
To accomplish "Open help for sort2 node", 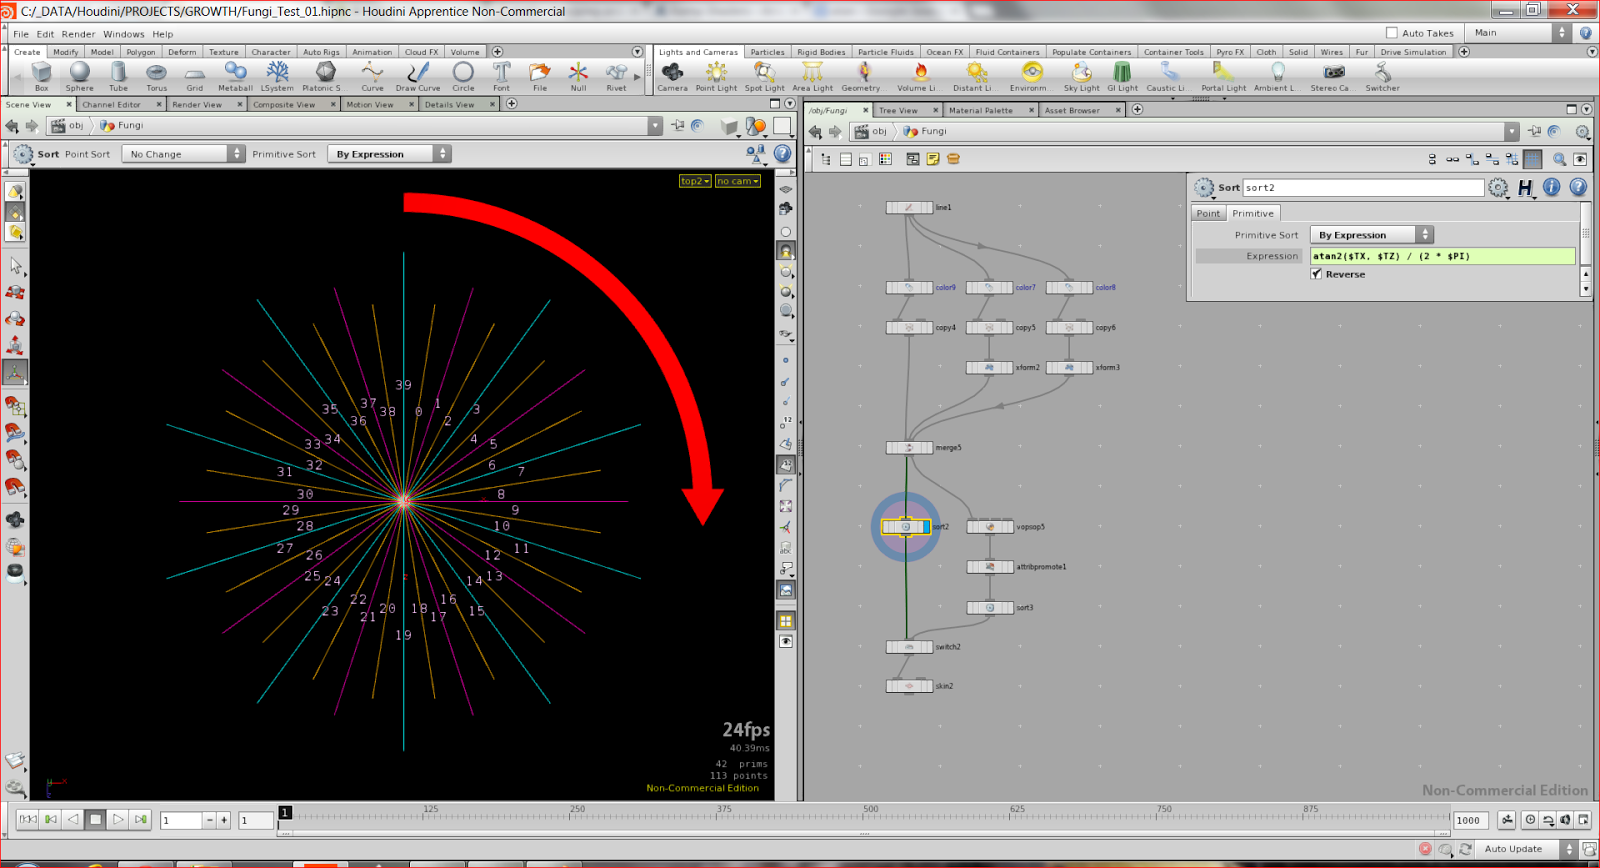I will pyautogui.click(x=1578, y=187).
